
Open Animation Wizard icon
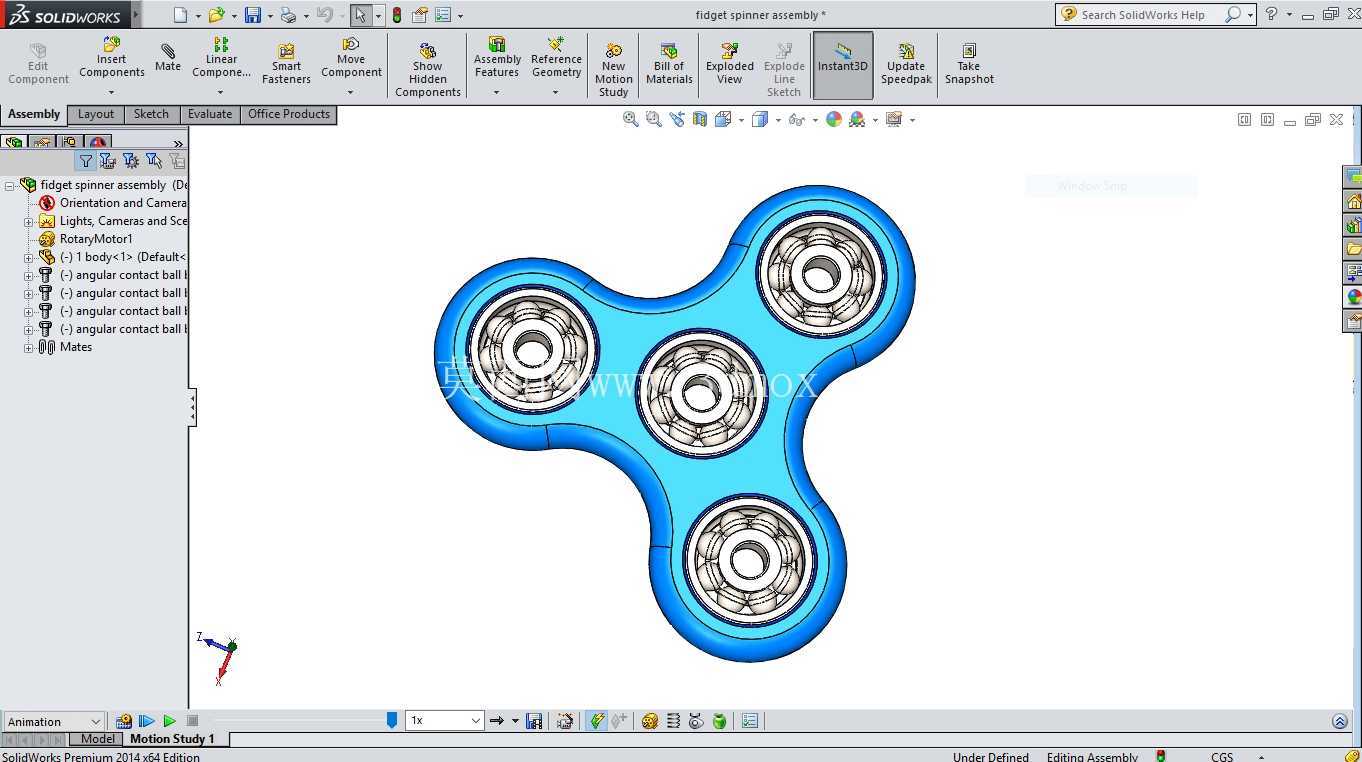point(565,721)
